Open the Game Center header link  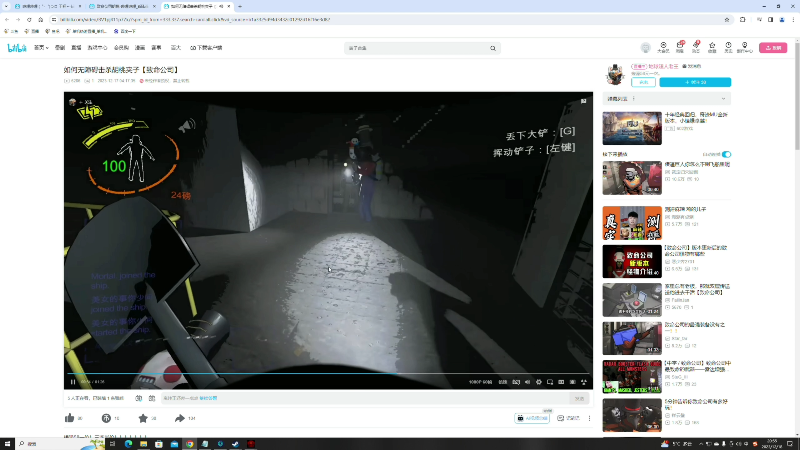(x=97, y=48)
